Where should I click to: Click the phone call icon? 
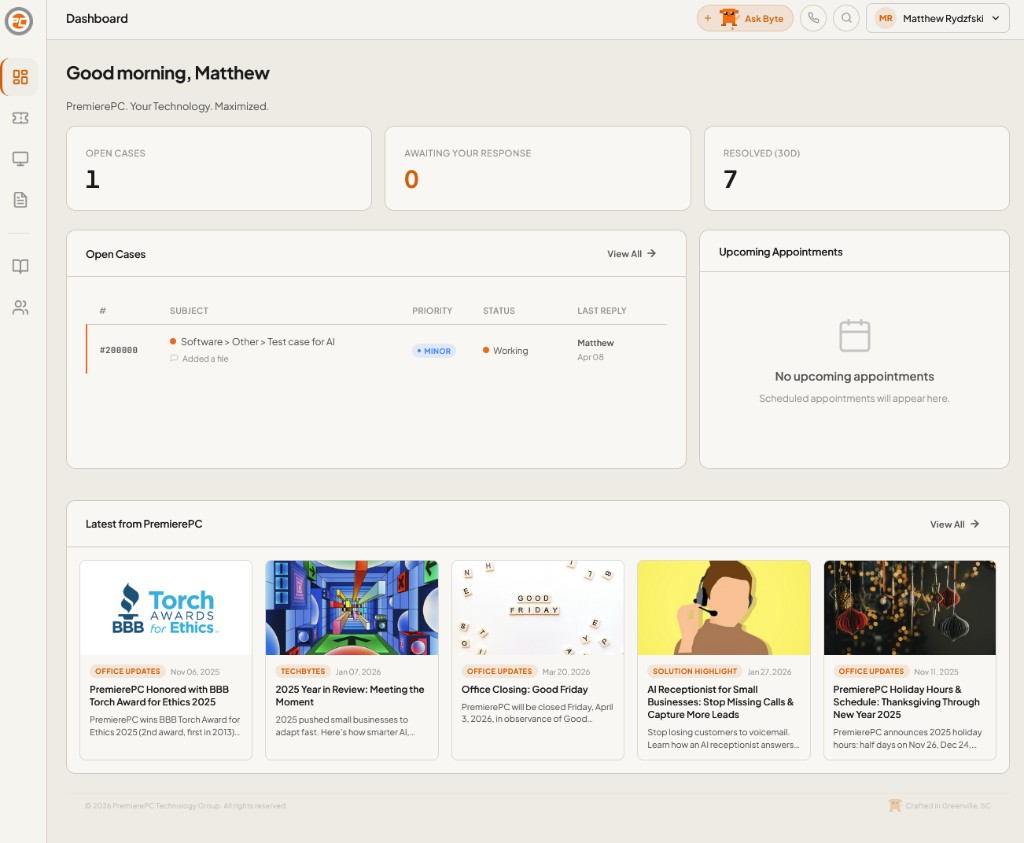click(x=813, y=18)
